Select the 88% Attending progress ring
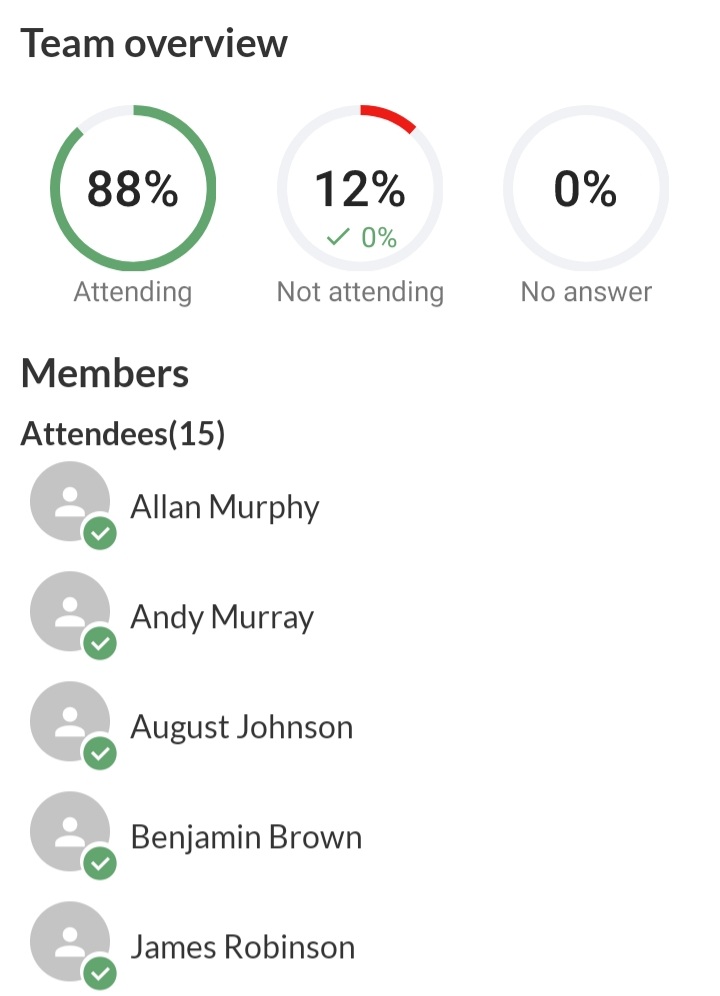 133,188
